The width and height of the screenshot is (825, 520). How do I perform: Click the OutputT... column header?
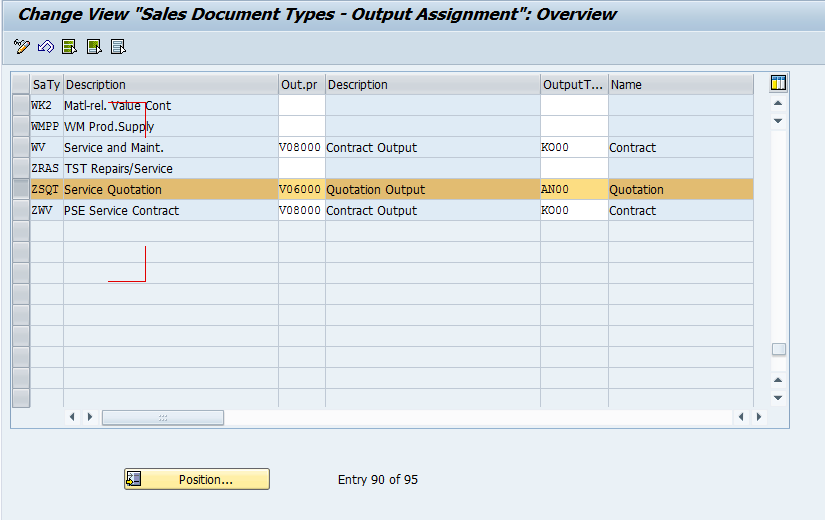(x=574, y=84)
